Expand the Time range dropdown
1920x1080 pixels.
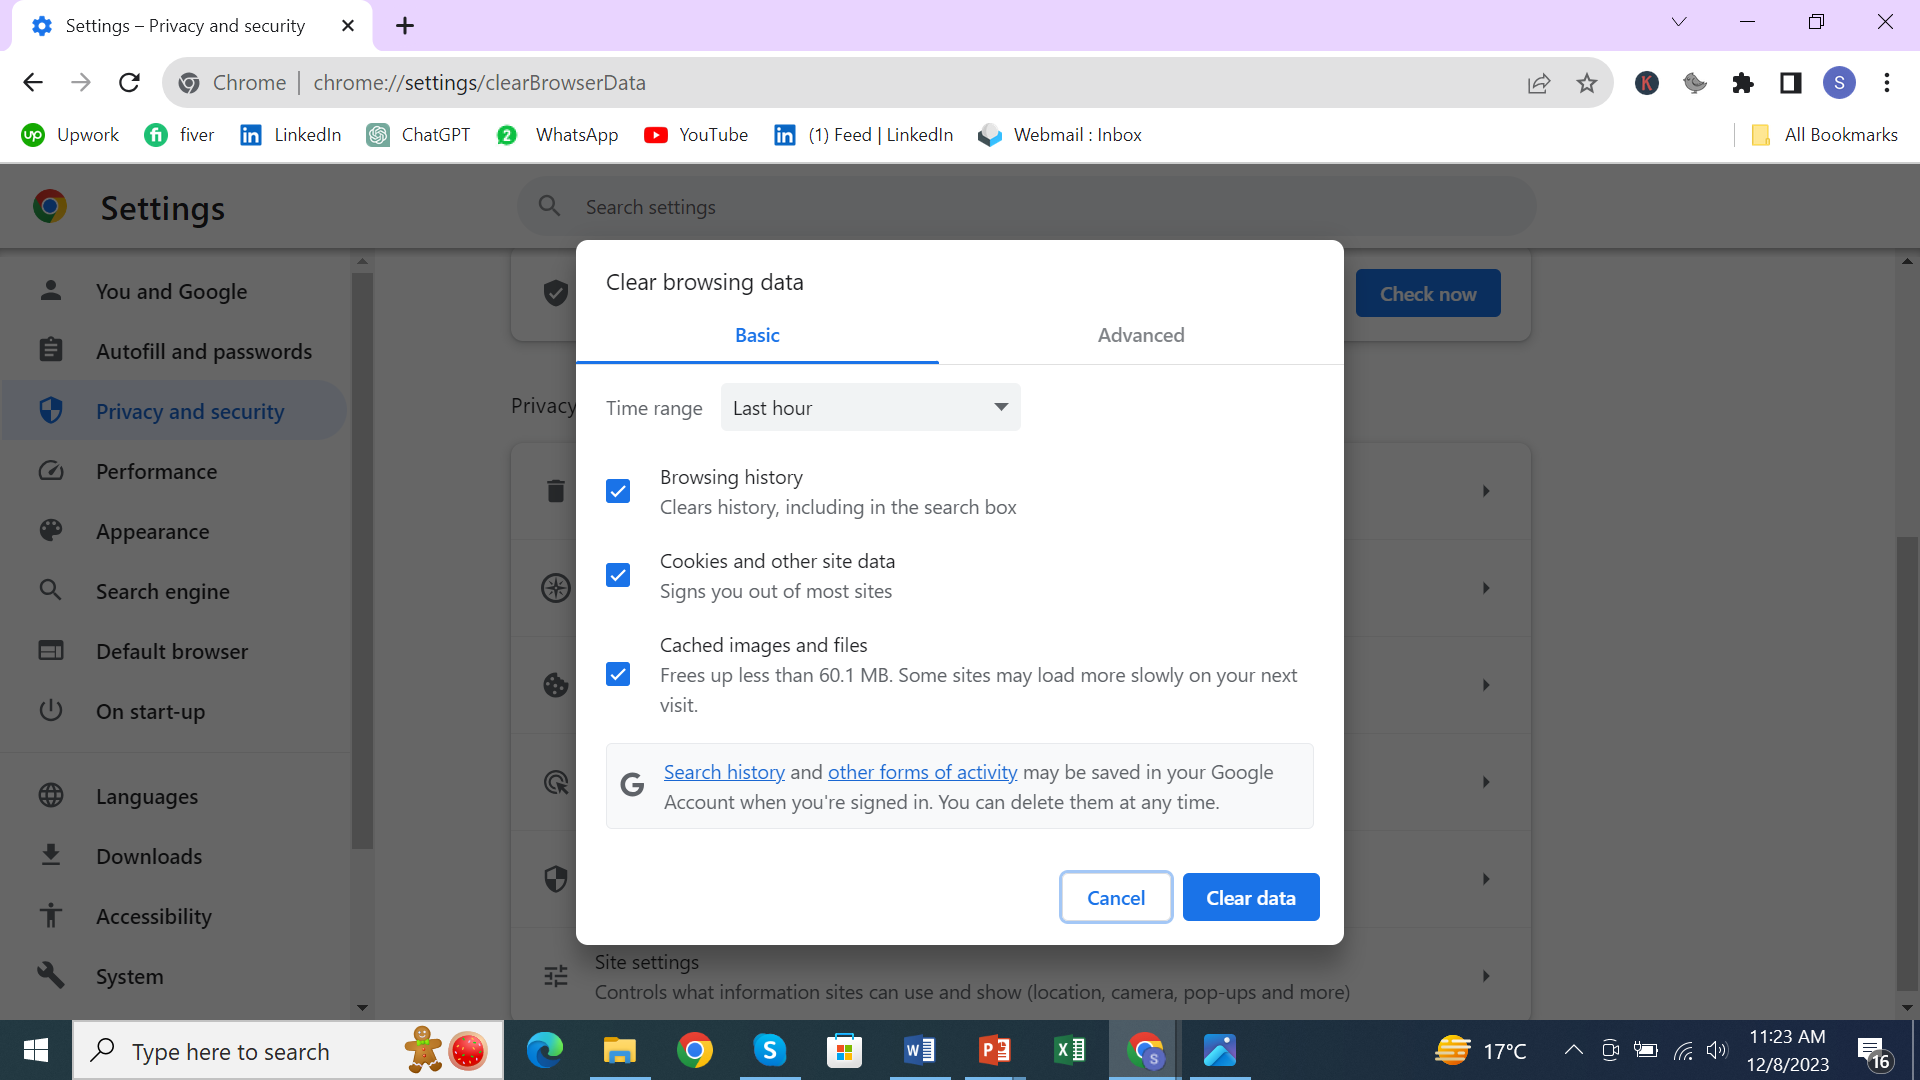click(x=872, y=407)
